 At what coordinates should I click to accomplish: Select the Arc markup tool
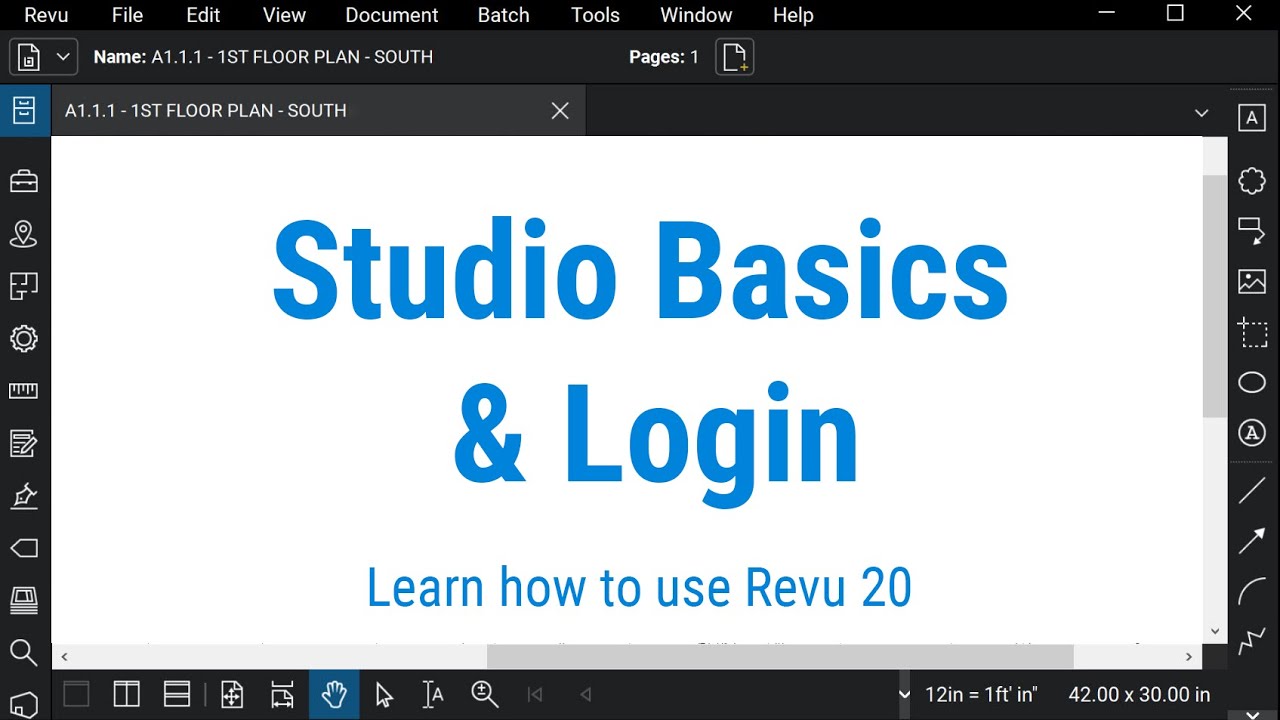[1252, 592]
